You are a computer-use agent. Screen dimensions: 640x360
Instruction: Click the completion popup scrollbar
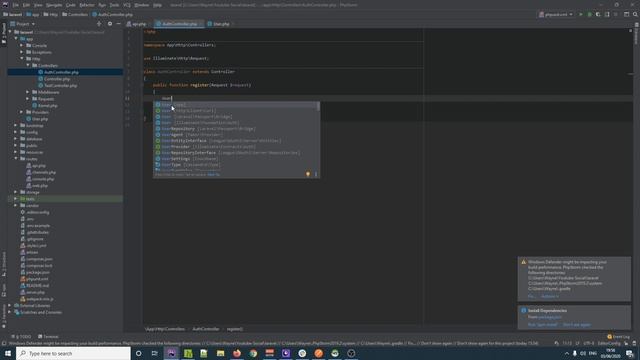point(318,107)
